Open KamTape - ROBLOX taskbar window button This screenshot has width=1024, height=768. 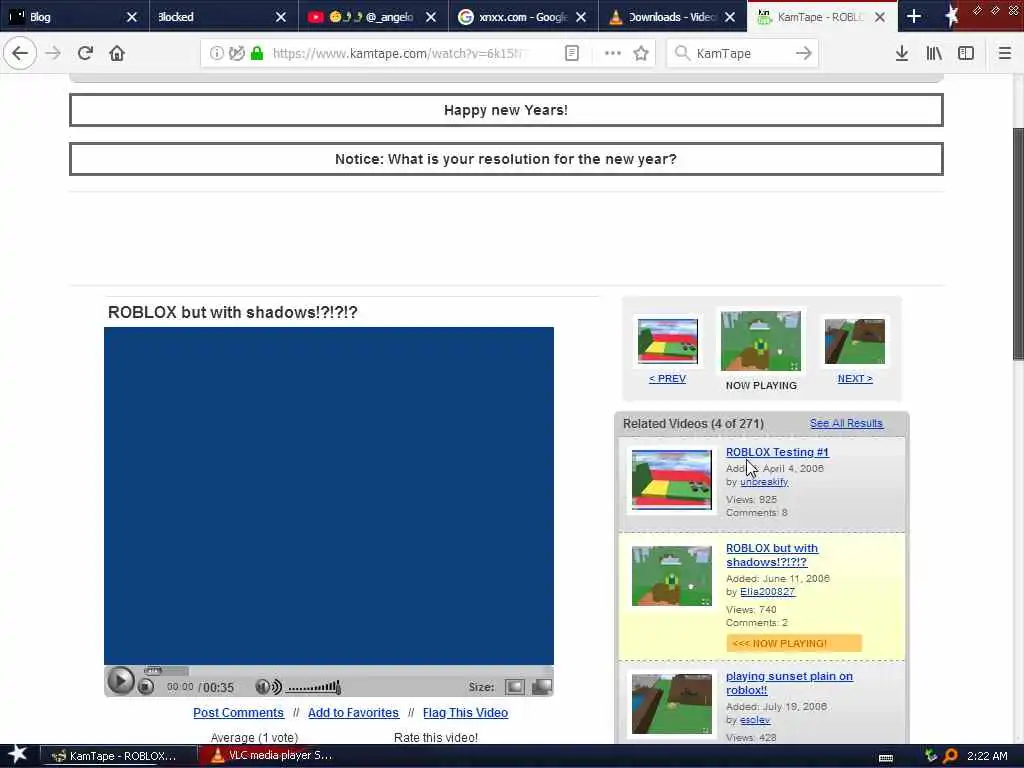pos(120,756)
